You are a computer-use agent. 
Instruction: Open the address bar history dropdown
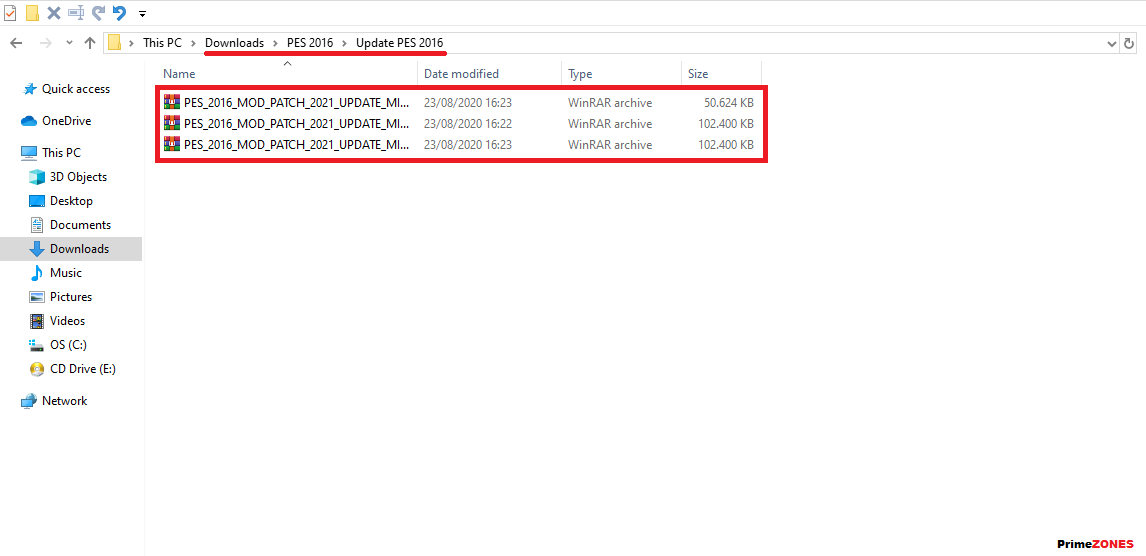click(1112, 43)
